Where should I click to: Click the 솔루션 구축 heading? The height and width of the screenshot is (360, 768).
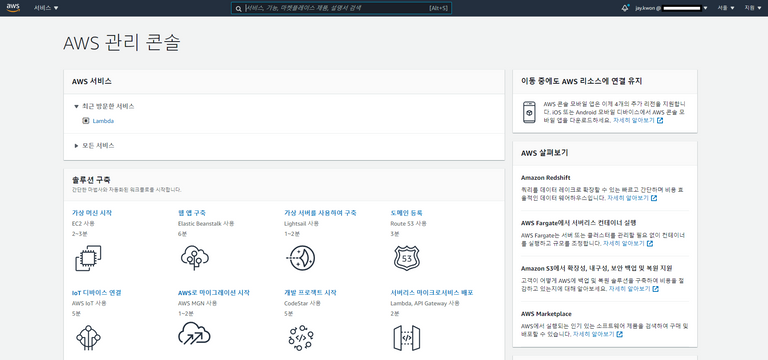click(x=91, y=179)
